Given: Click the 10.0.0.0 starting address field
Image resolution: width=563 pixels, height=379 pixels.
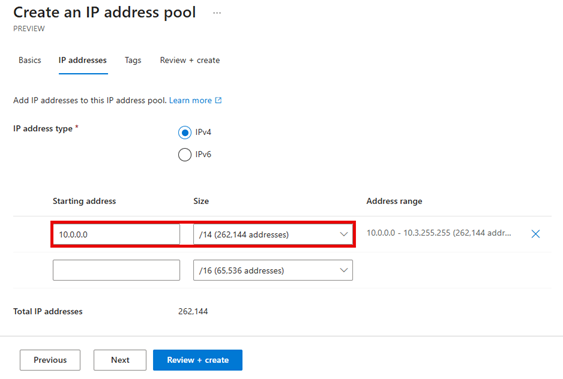Looking at the screenshot, I should click(116, 234).
